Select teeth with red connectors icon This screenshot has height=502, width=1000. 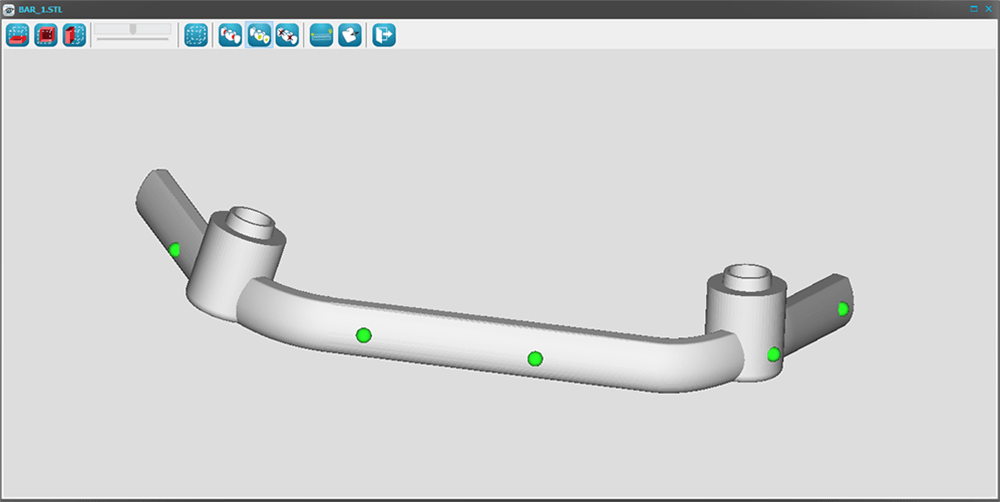click(x=230, y=35)
